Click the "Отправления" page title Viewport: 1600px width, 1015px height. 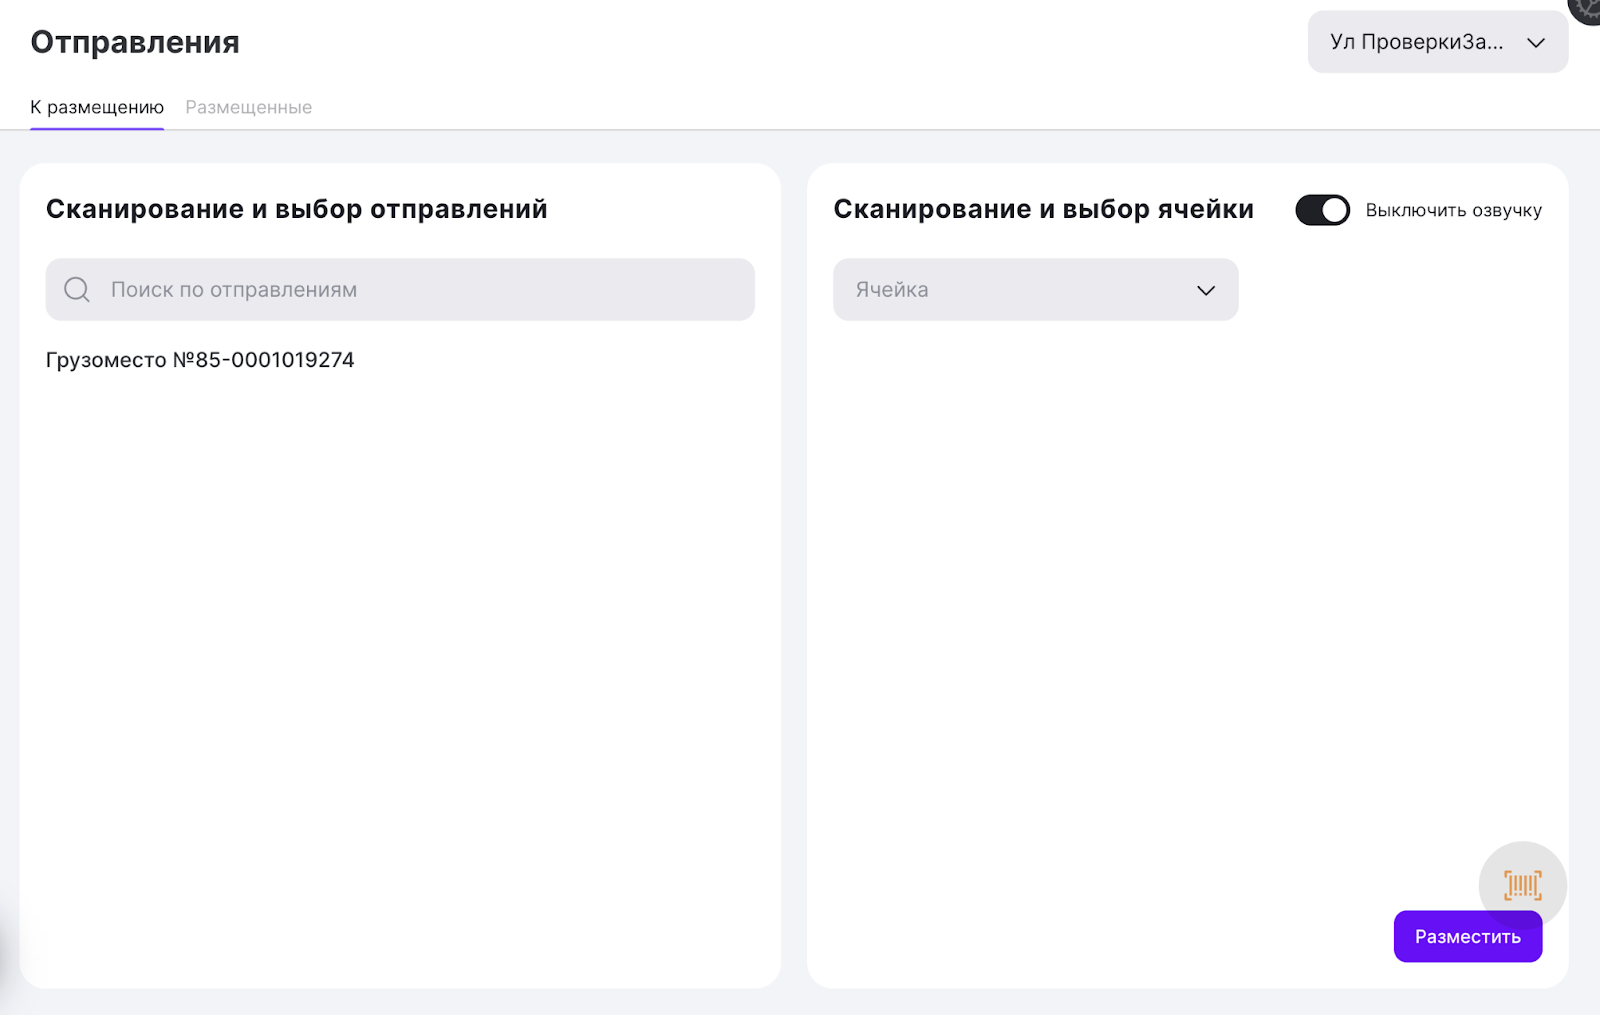click(135, 42)
